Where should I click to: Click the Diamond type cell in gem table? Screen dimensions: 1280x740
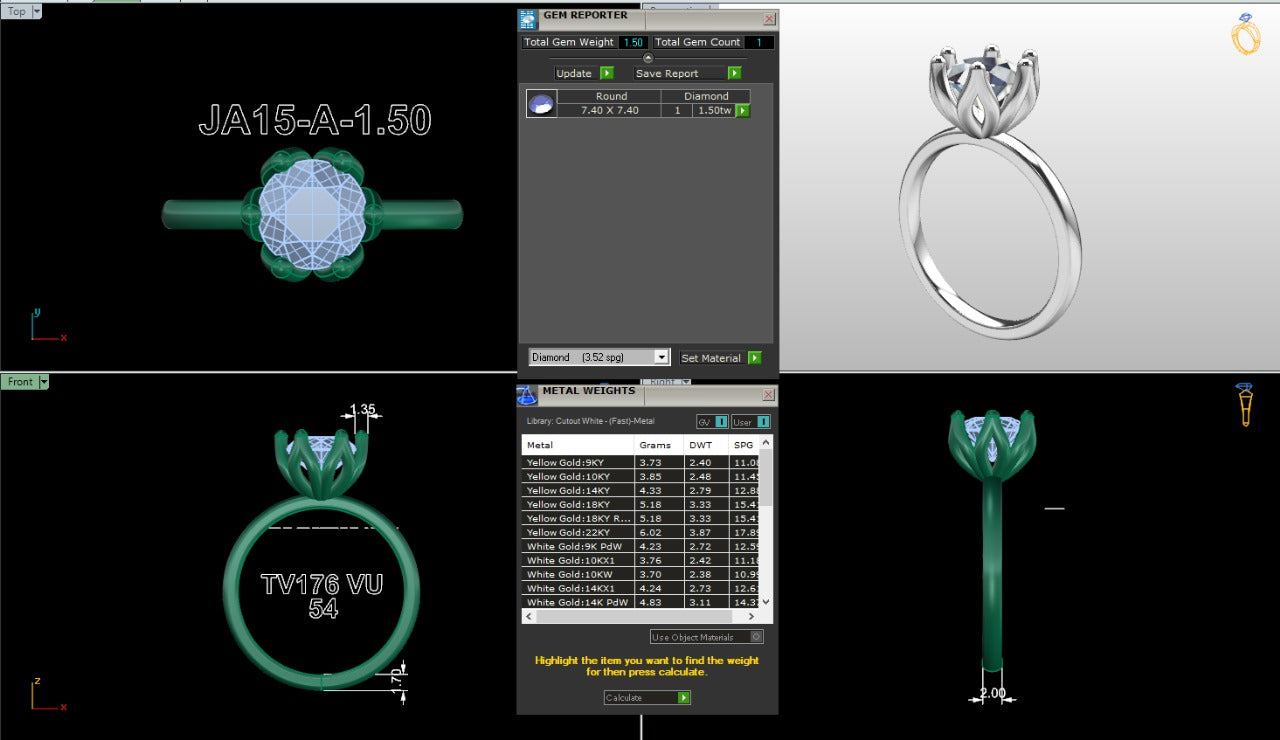[706, 96]
